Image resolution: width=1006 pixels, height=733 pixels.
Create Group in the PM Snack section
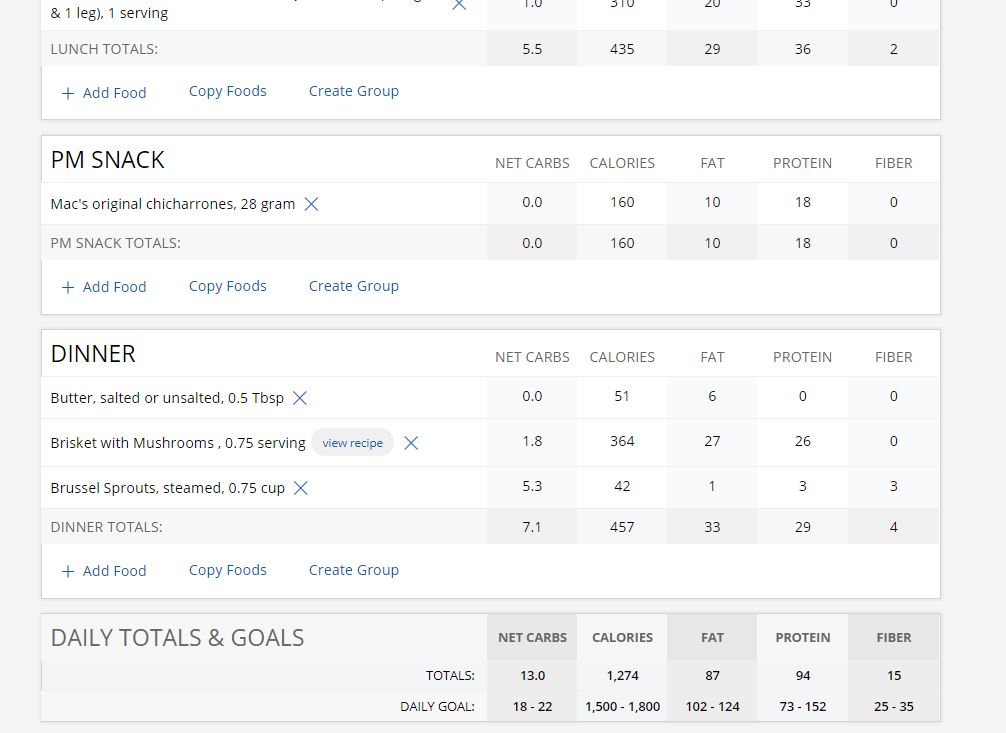point(354,286)
